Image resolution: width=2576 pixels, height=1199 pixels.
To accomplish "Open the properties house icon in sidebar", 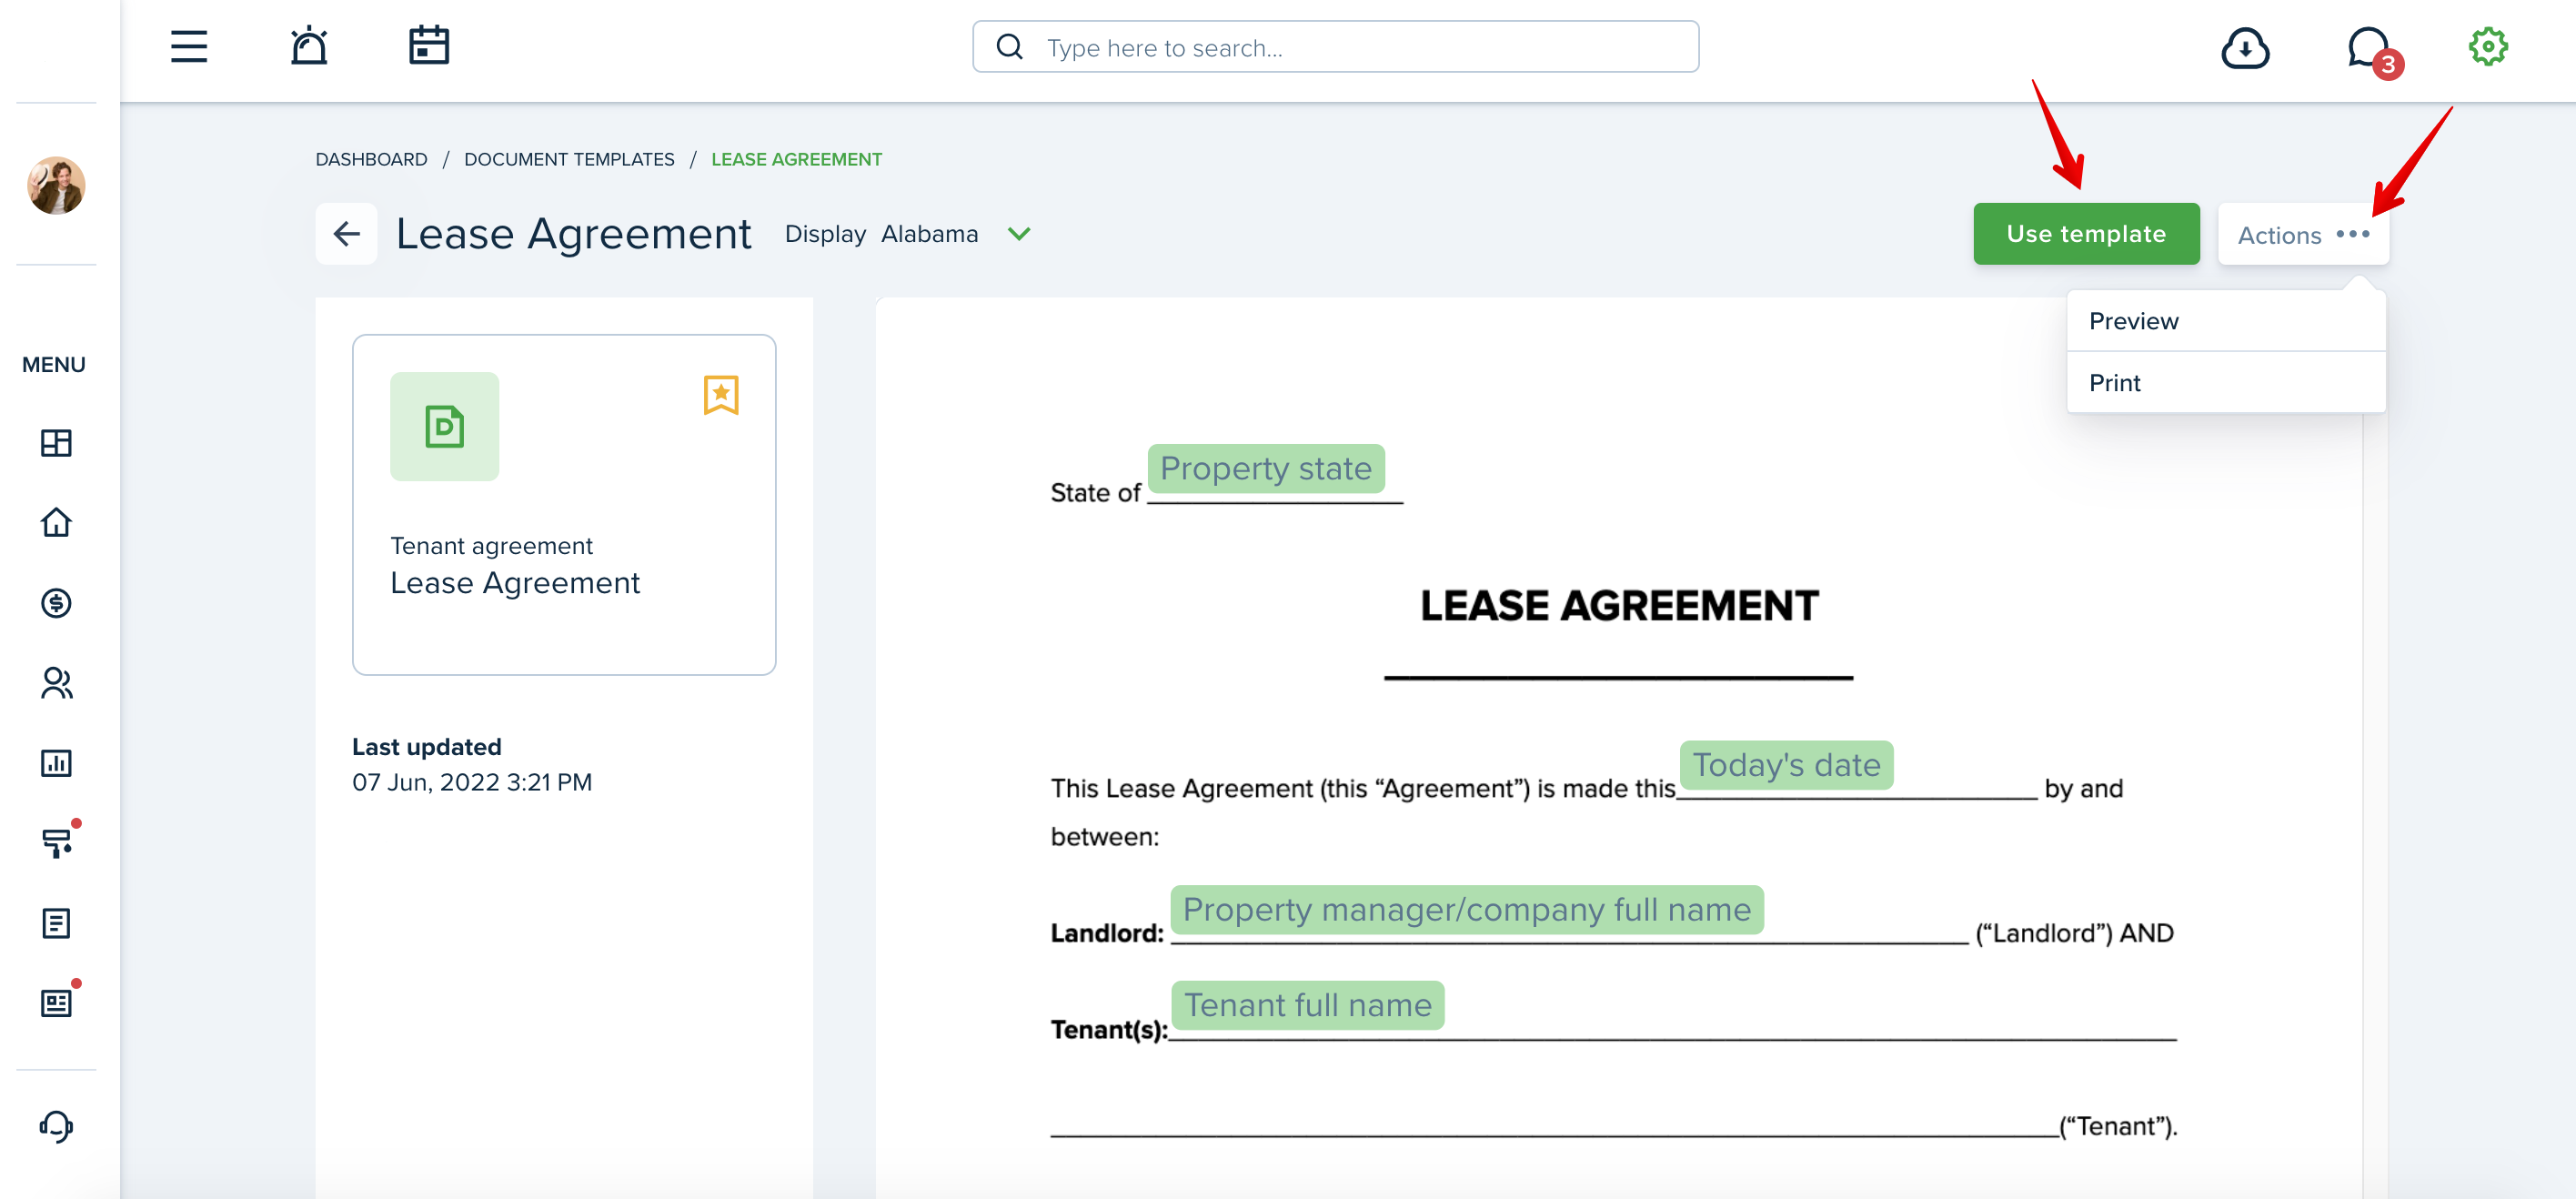I will pos(56,523).
